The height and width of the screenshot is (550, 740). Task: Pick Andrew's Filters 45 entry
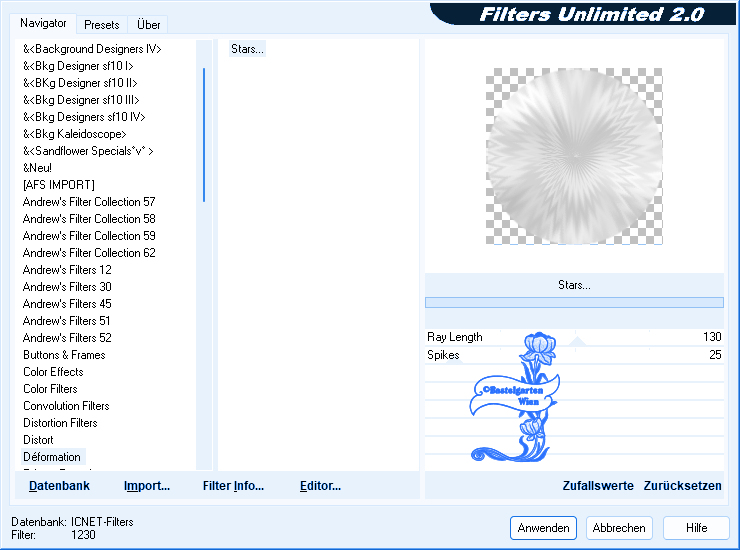coord(67,304)
